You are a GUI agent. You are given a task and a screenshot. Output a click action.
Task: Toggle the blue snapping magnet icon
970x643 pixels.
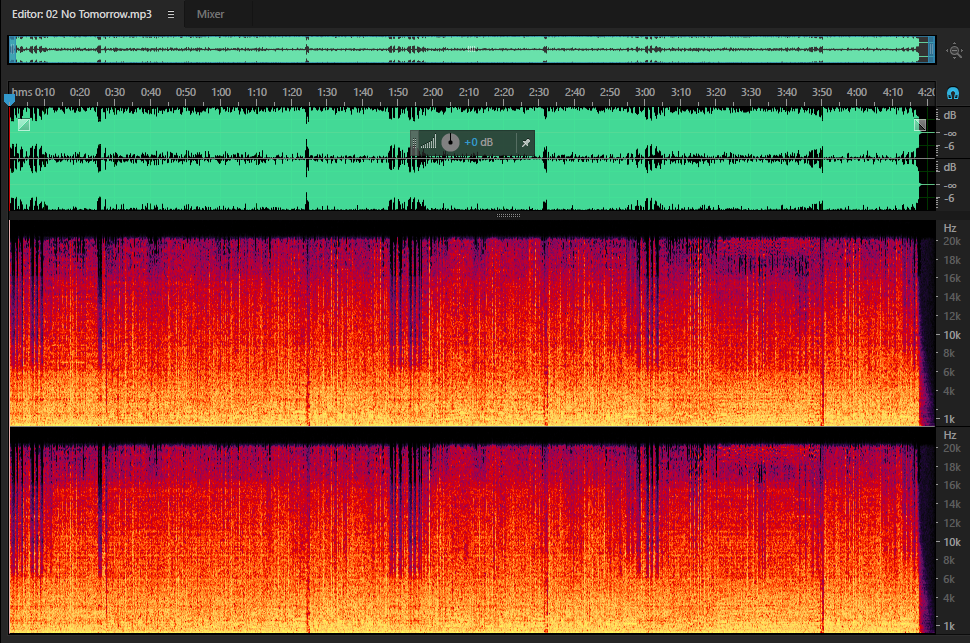click(953, 93)
